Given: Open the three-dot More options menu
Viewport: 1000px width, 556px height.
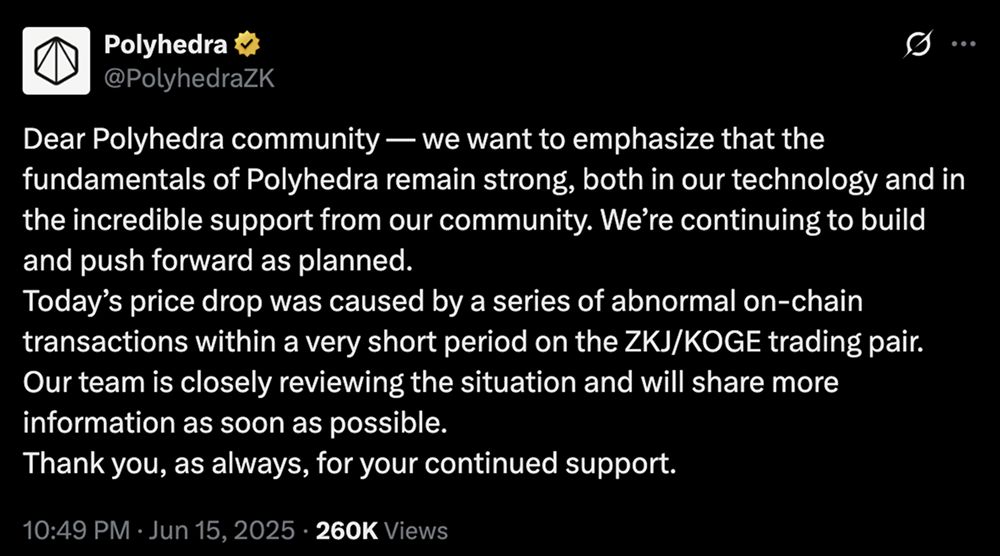Looking at the screenshot, I should coord(964,44).
